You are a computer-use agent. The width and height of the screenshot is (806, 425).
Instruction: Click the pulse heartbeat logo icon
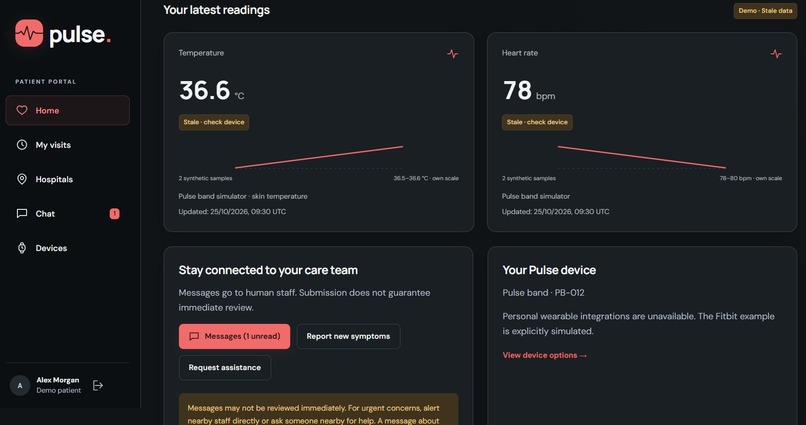tap(29, 33)
